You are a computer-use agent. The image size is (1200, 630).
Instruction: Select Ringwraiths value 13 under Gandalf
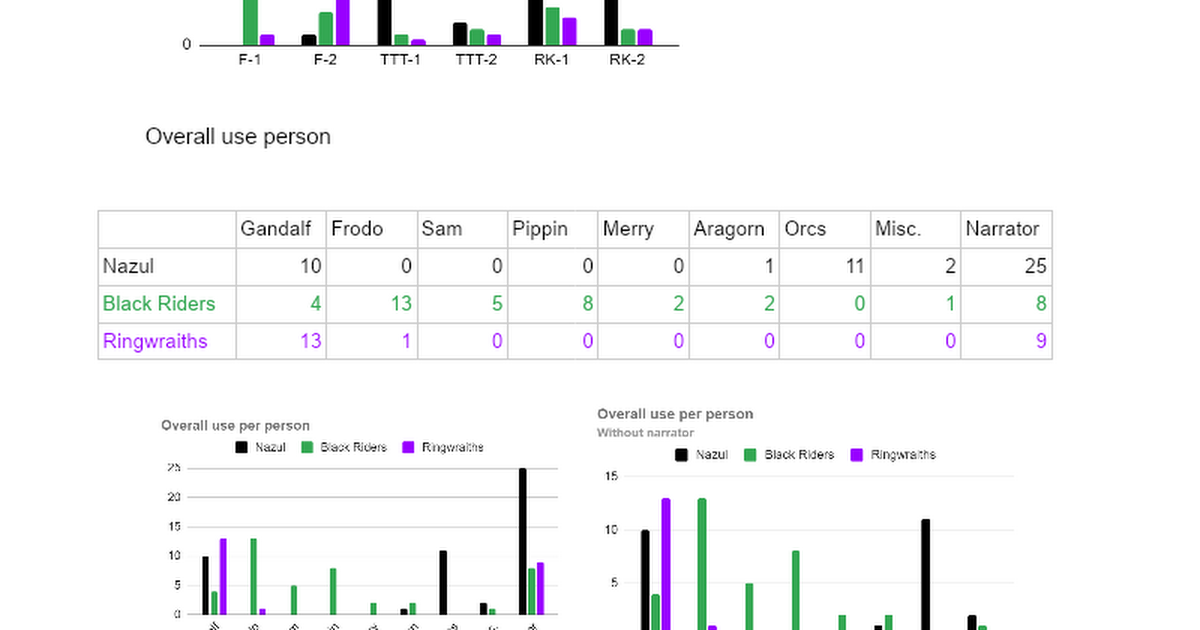click(x=281, y=341)
